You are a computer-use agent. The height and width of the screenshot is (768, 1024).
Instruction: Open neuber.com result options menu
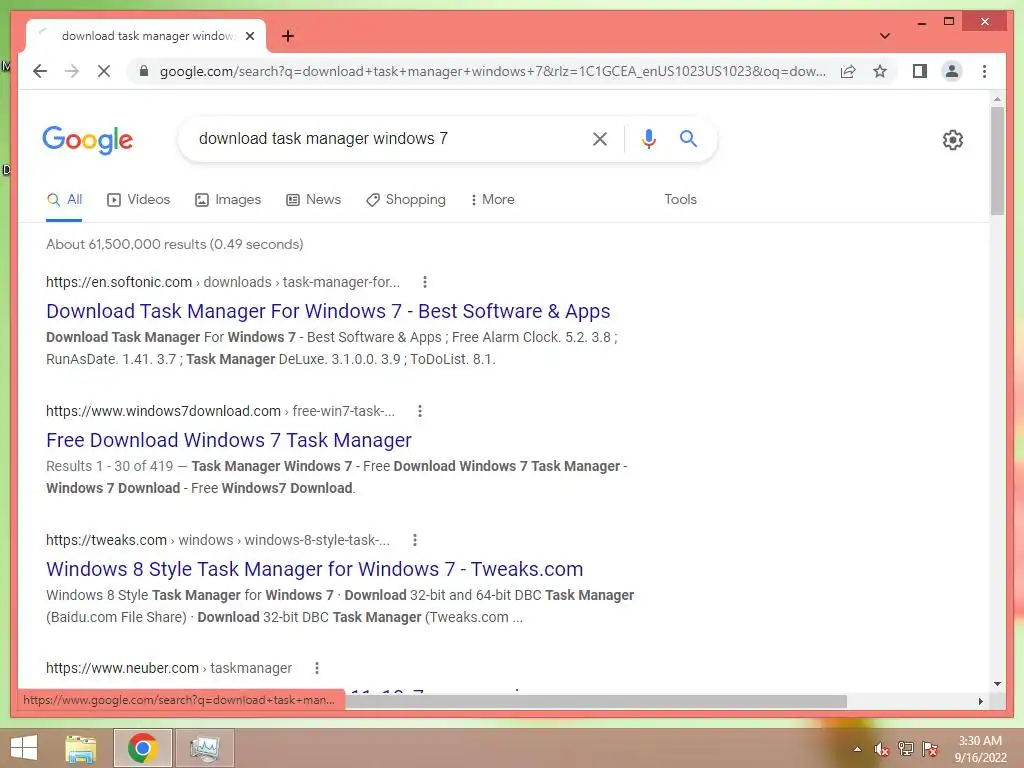[x=317, y=668]
